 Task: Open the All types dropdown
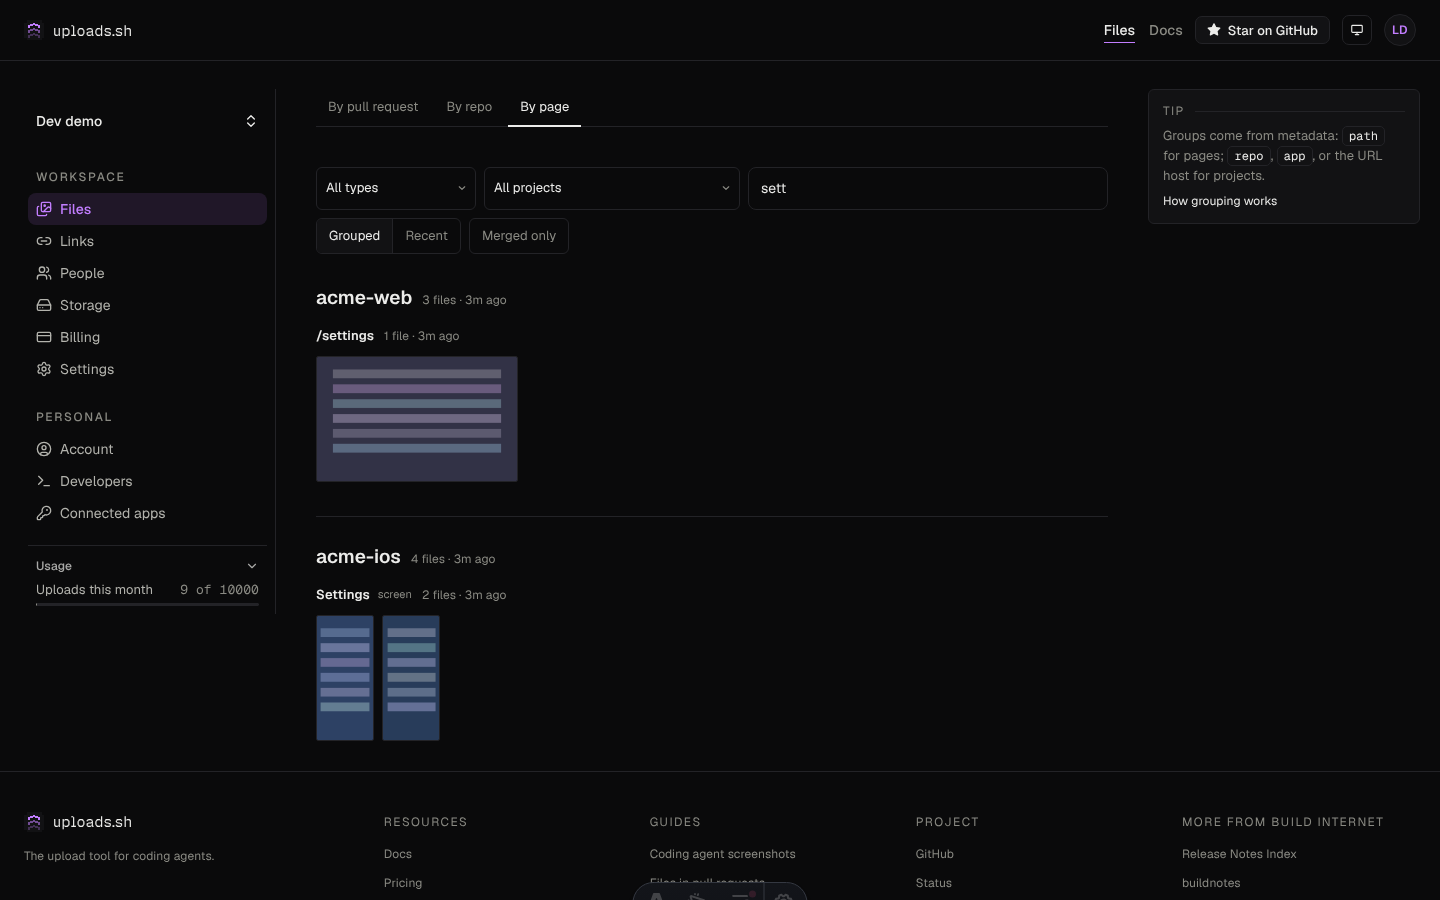click(396, 188)
